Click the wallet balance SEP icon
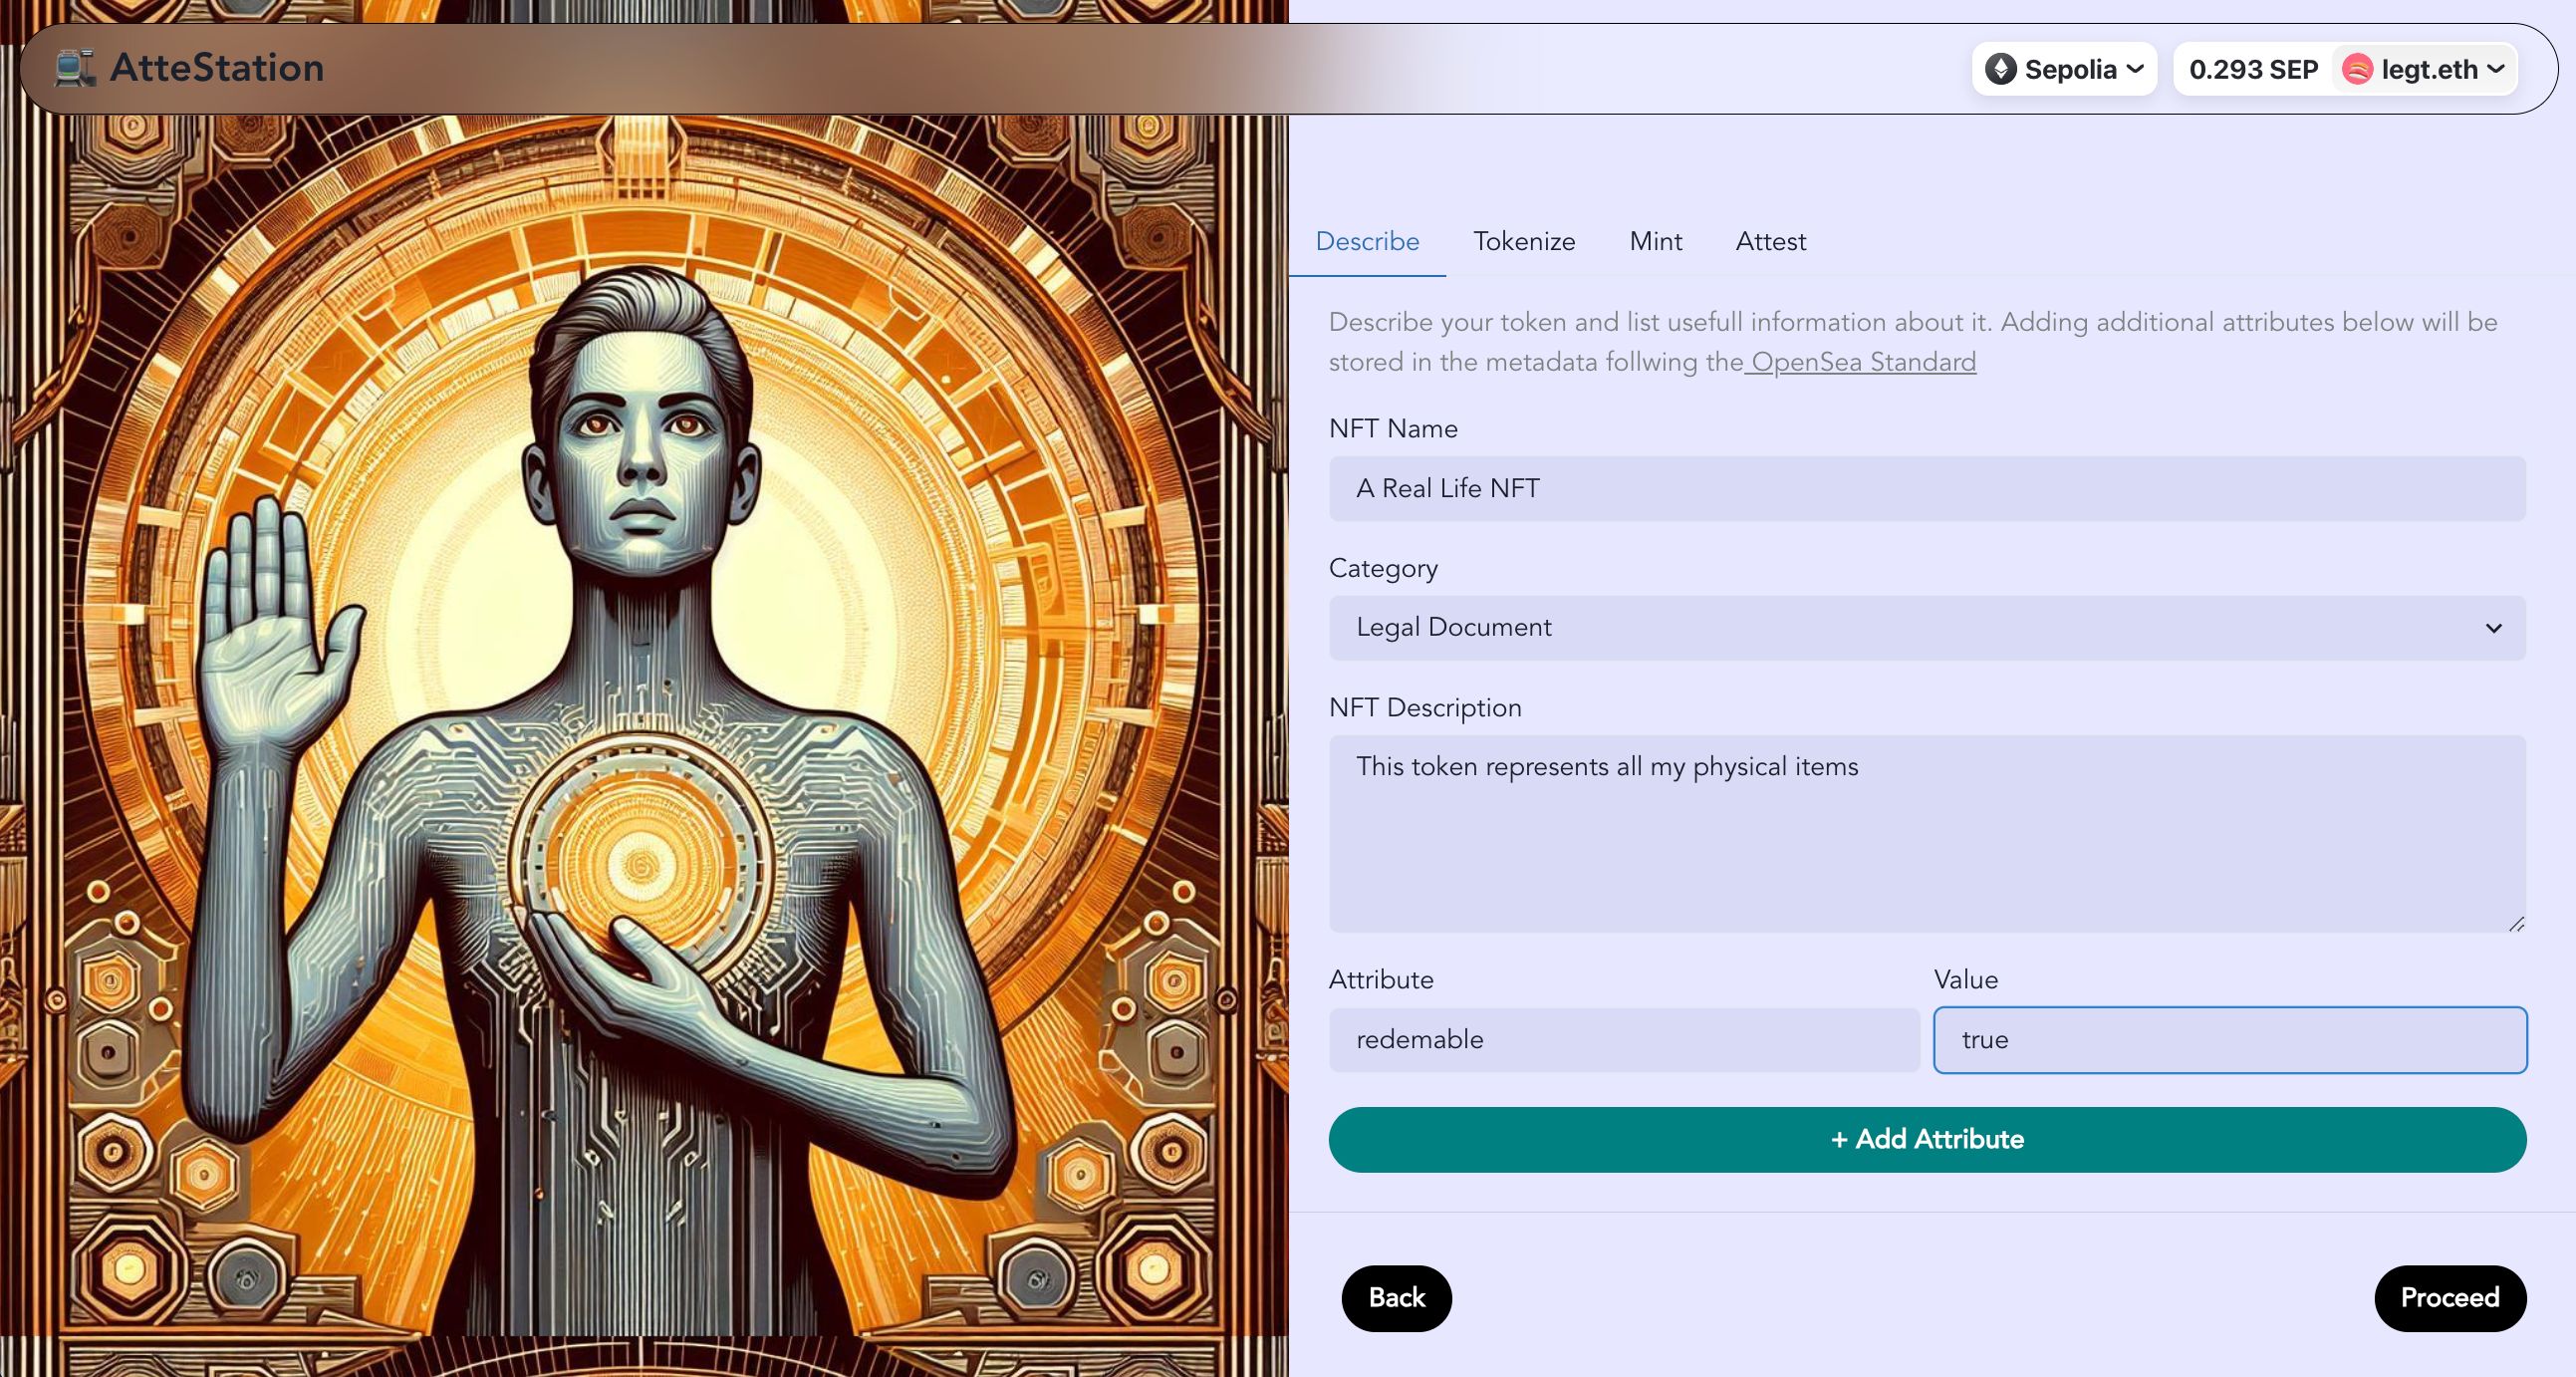Viewport: 2576px width, 1377px height. tap(2254, 68)
